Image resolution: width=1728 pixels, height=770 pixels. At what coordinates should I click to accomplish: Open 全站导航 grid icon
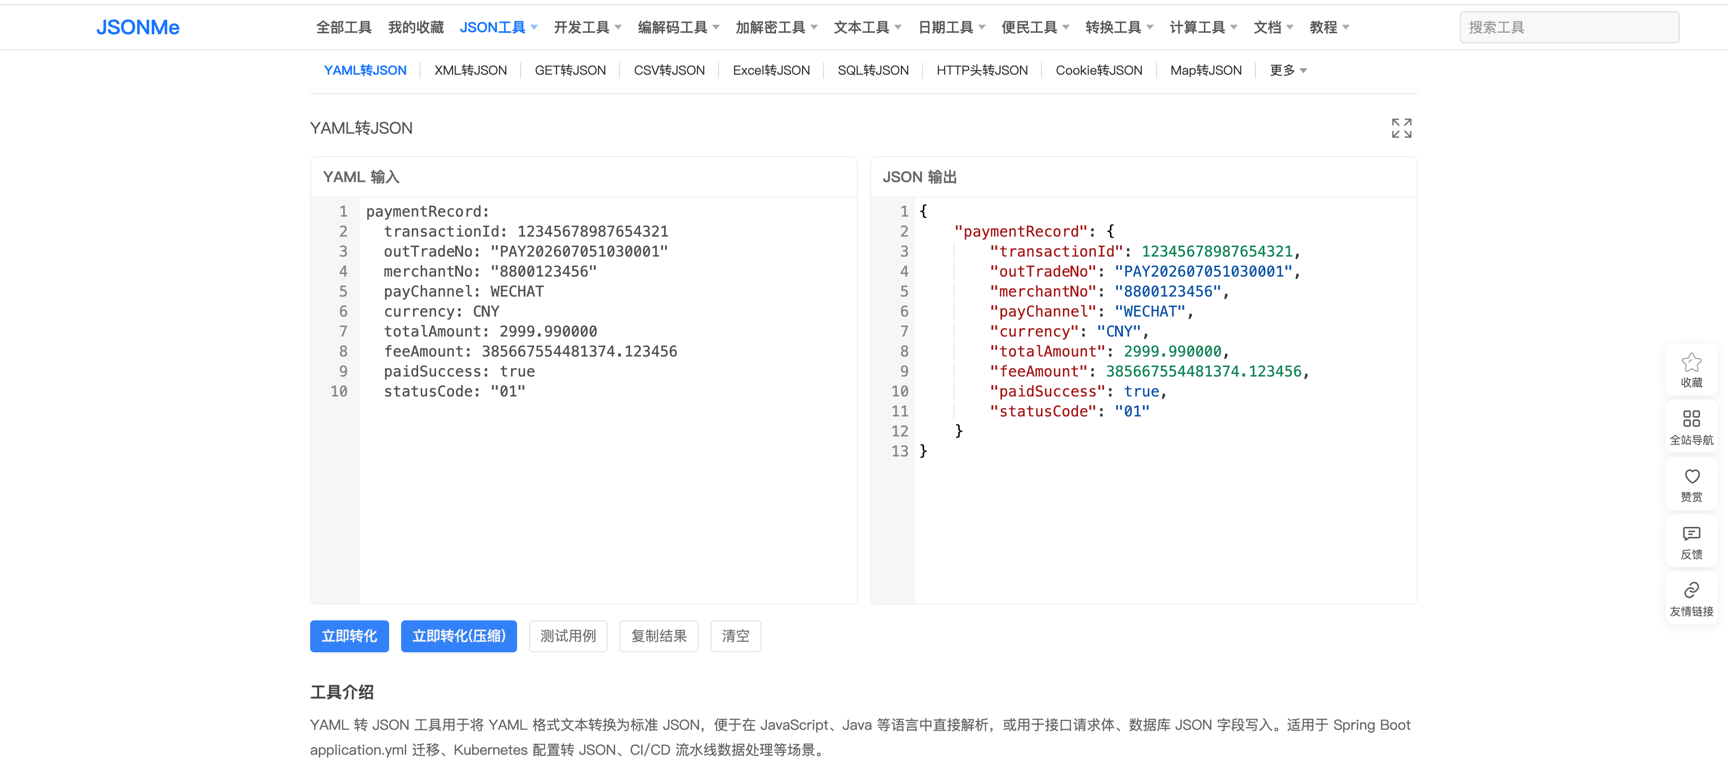point(1691,427)
